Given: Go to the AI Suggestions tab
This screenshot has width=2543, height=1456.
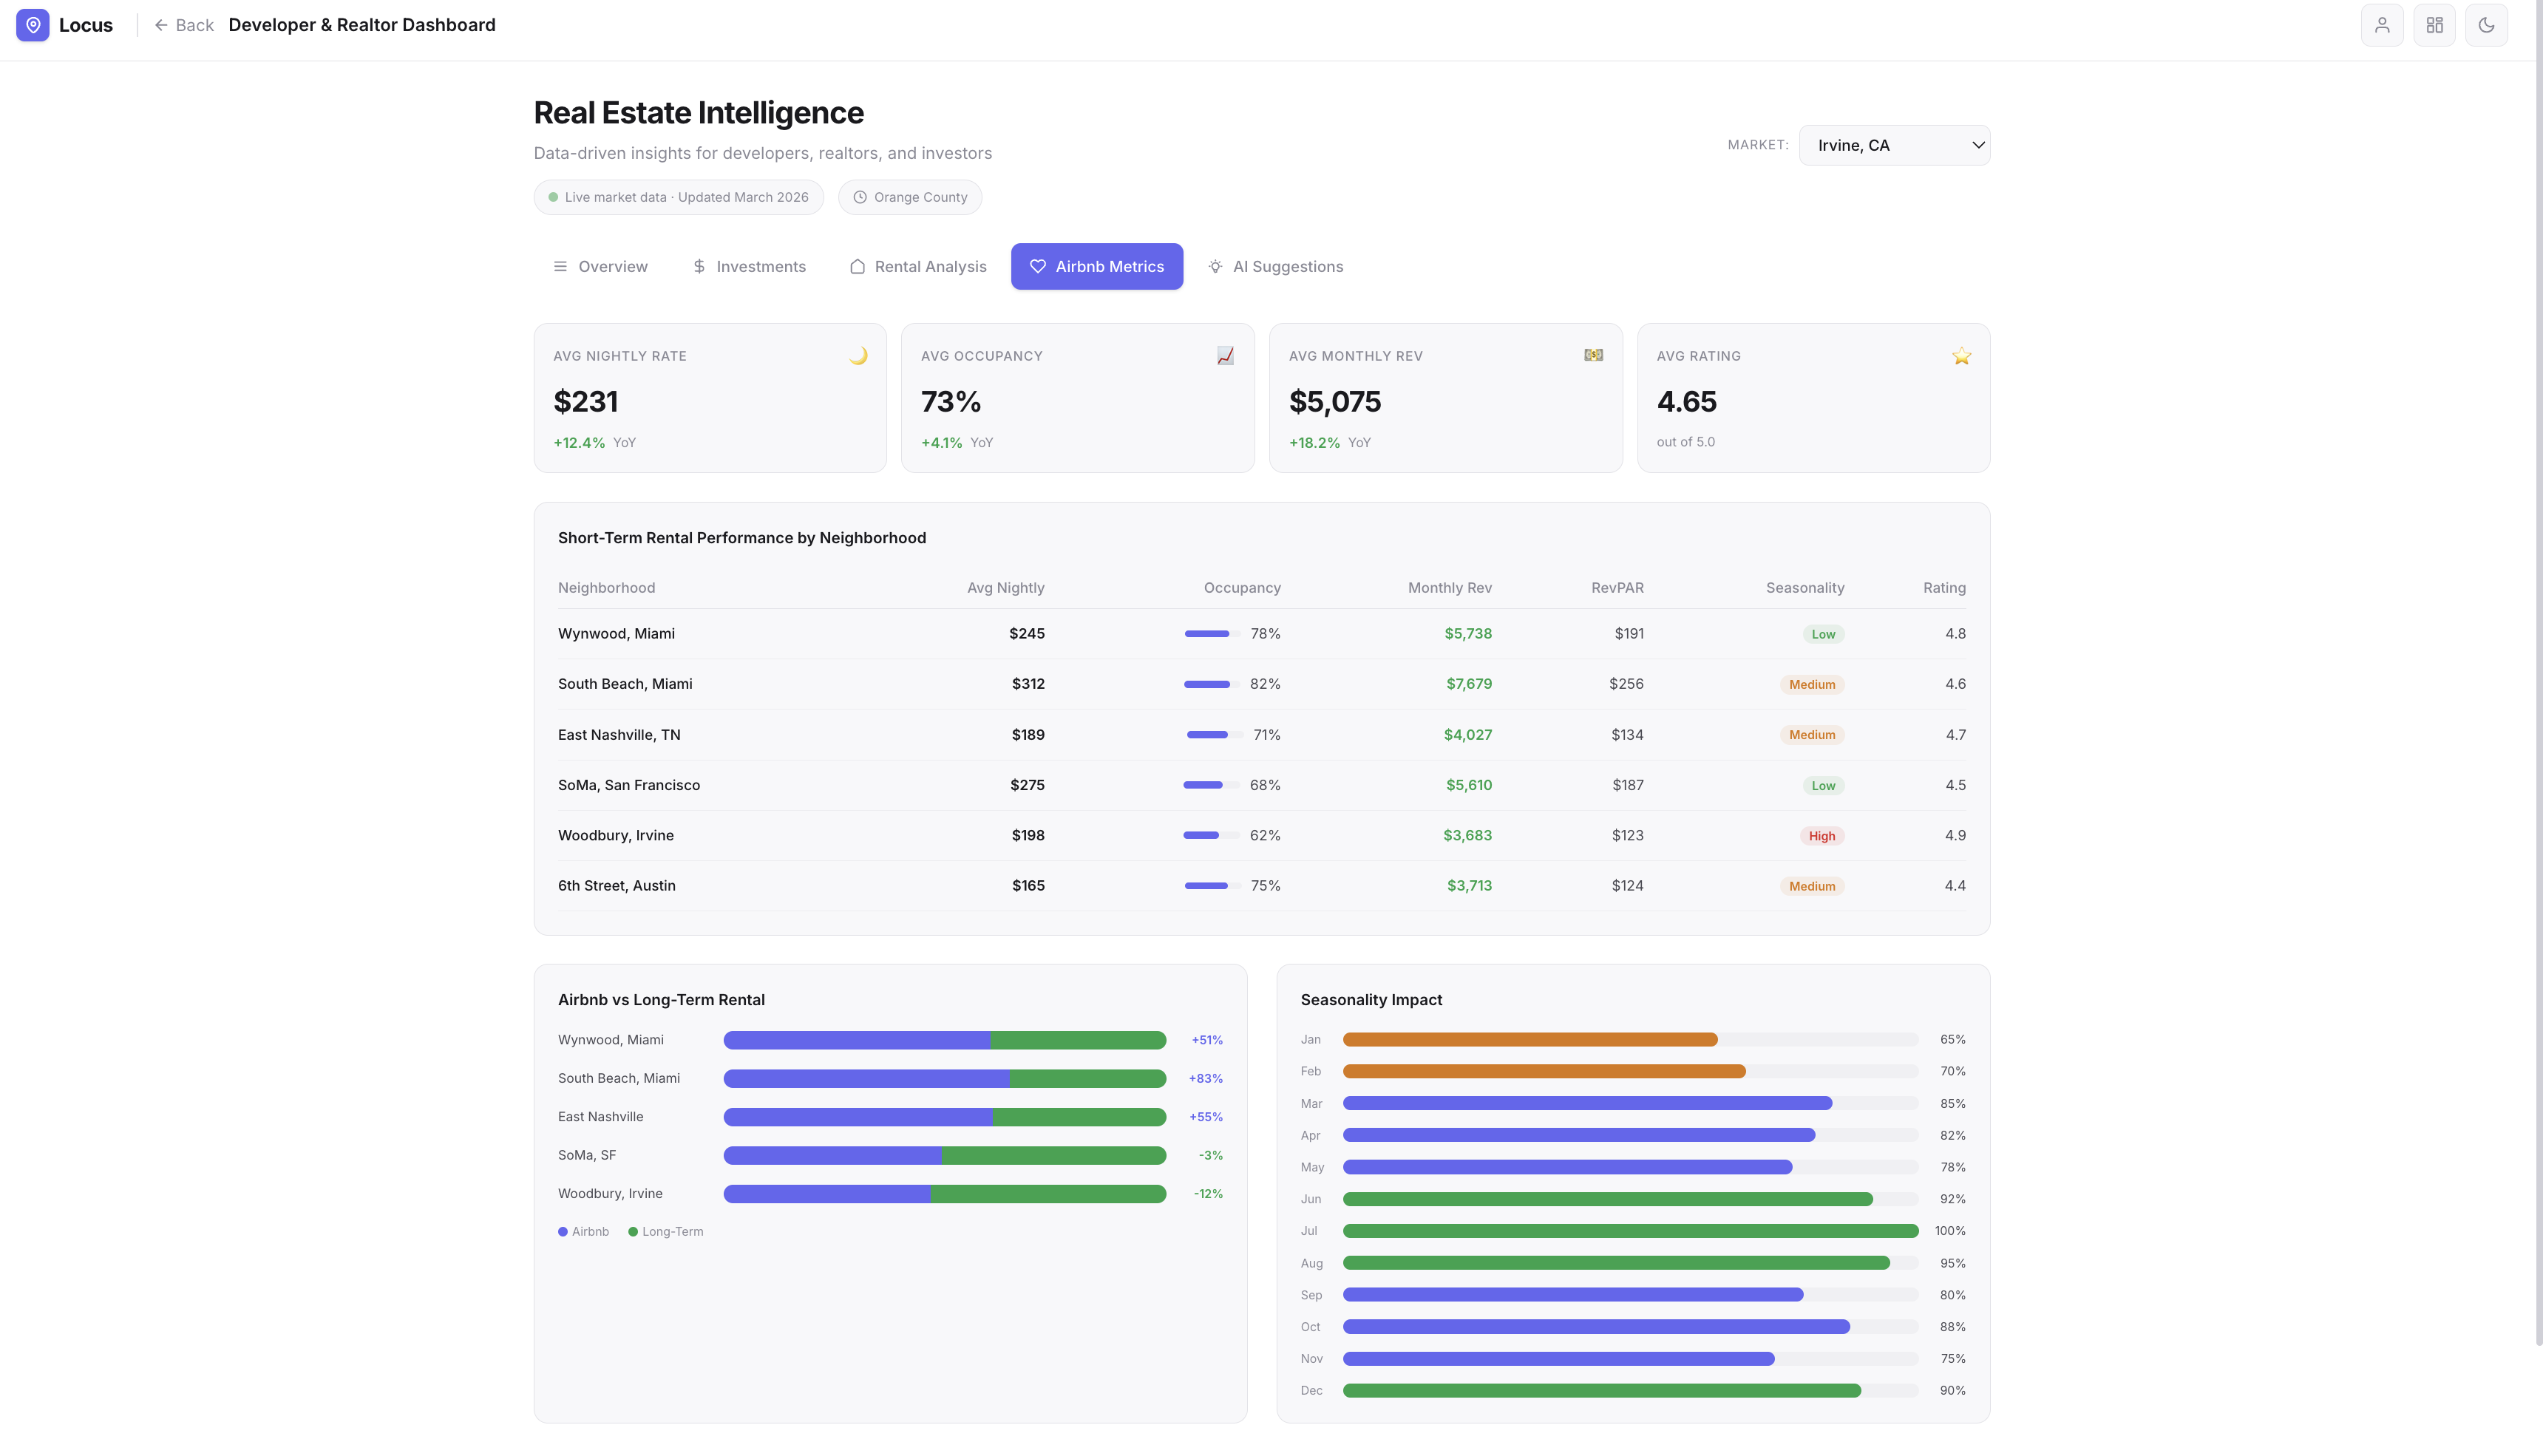Looking at the screenshot, I should pyautogui.click(x=1275, y=266).
